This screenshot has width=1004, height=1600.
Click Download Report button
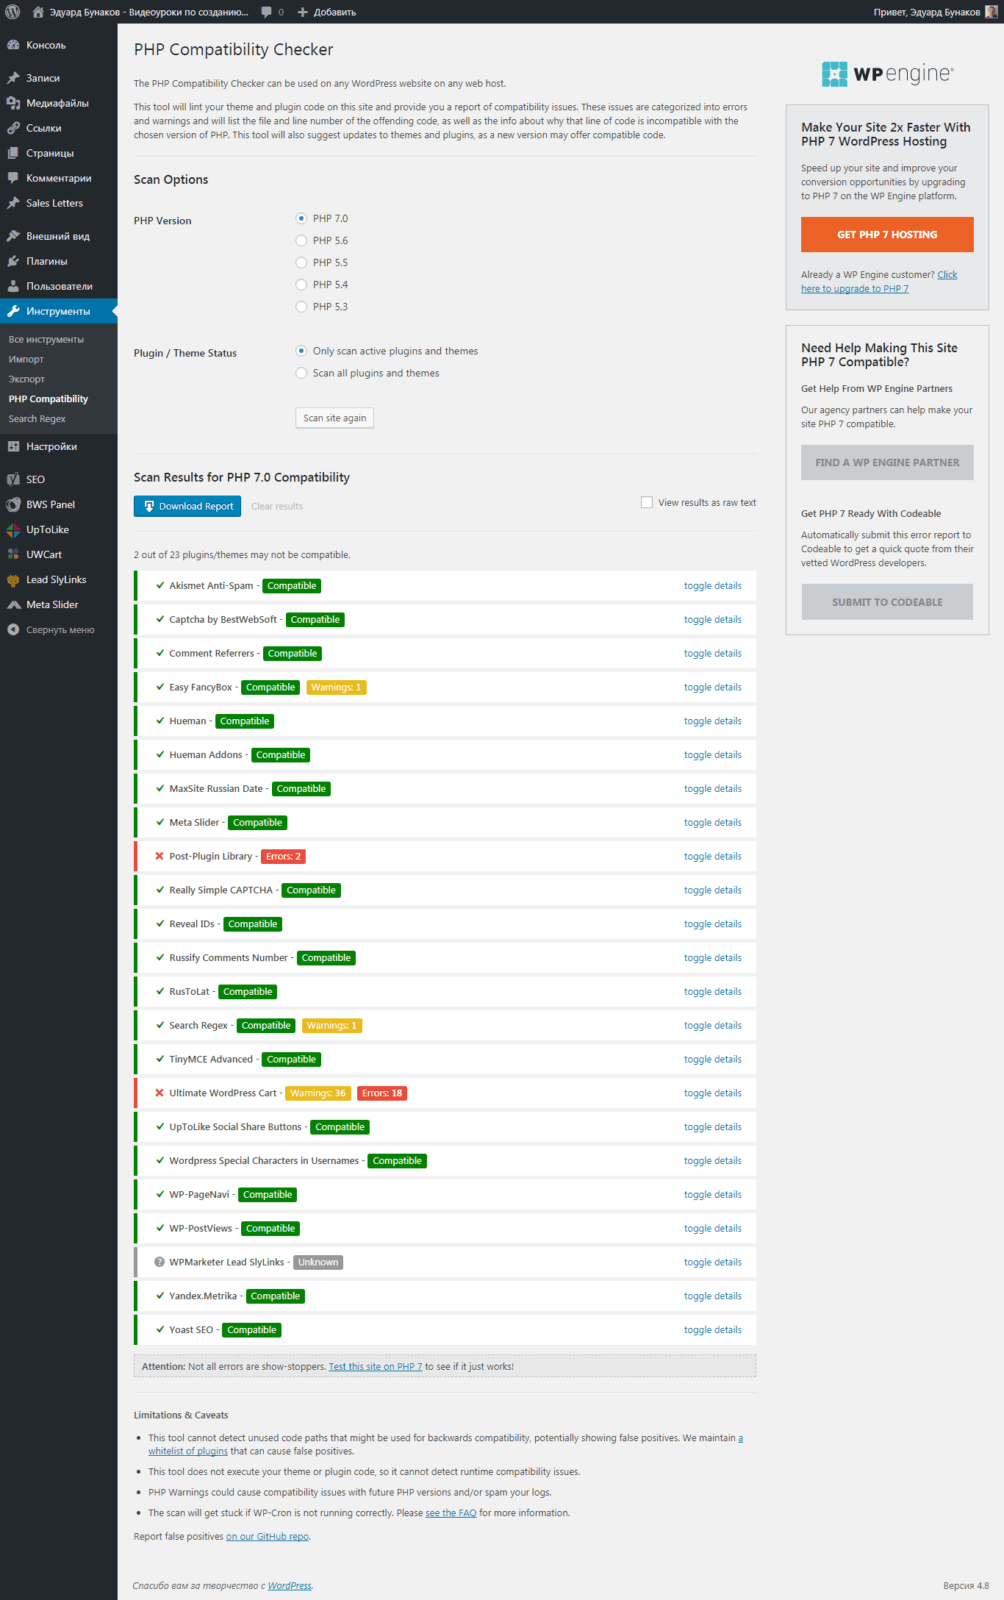tap(188, 506)
